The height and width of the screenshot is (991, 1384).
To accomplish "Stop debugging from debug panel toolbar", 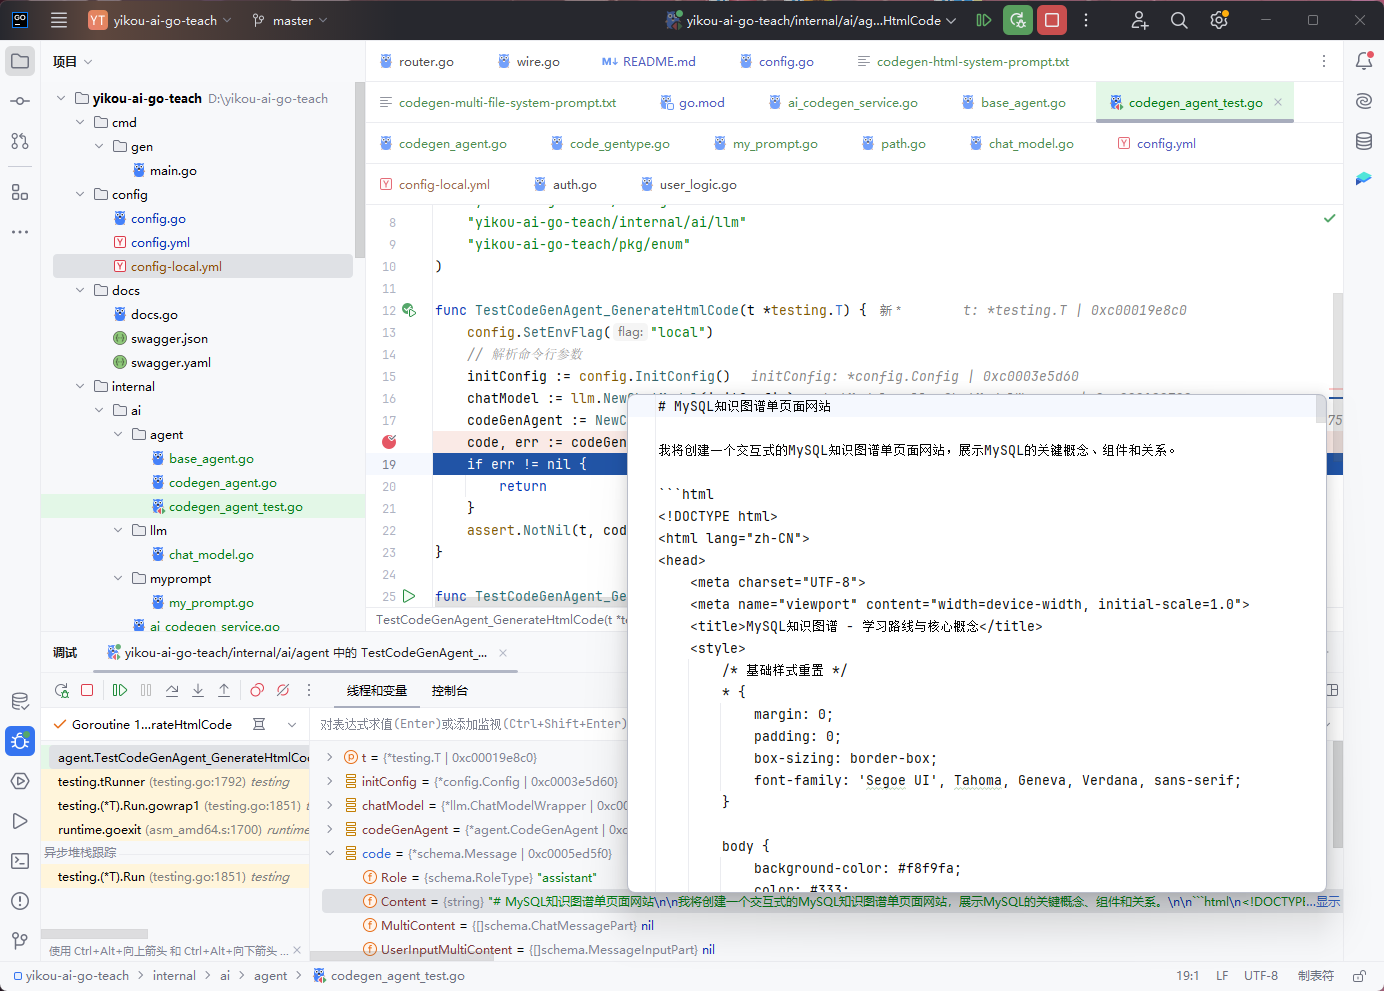I will tap(87, 690).
